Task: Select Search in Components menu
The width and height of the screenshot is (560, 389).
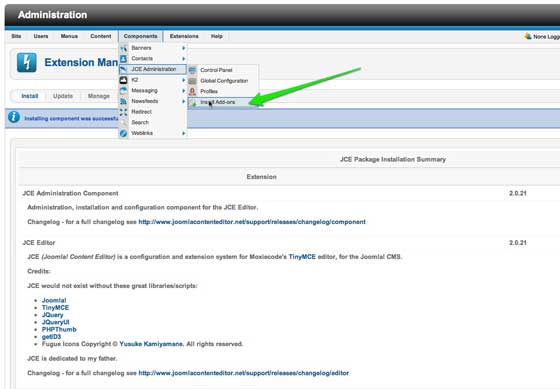Action: [x=140, y=123]
